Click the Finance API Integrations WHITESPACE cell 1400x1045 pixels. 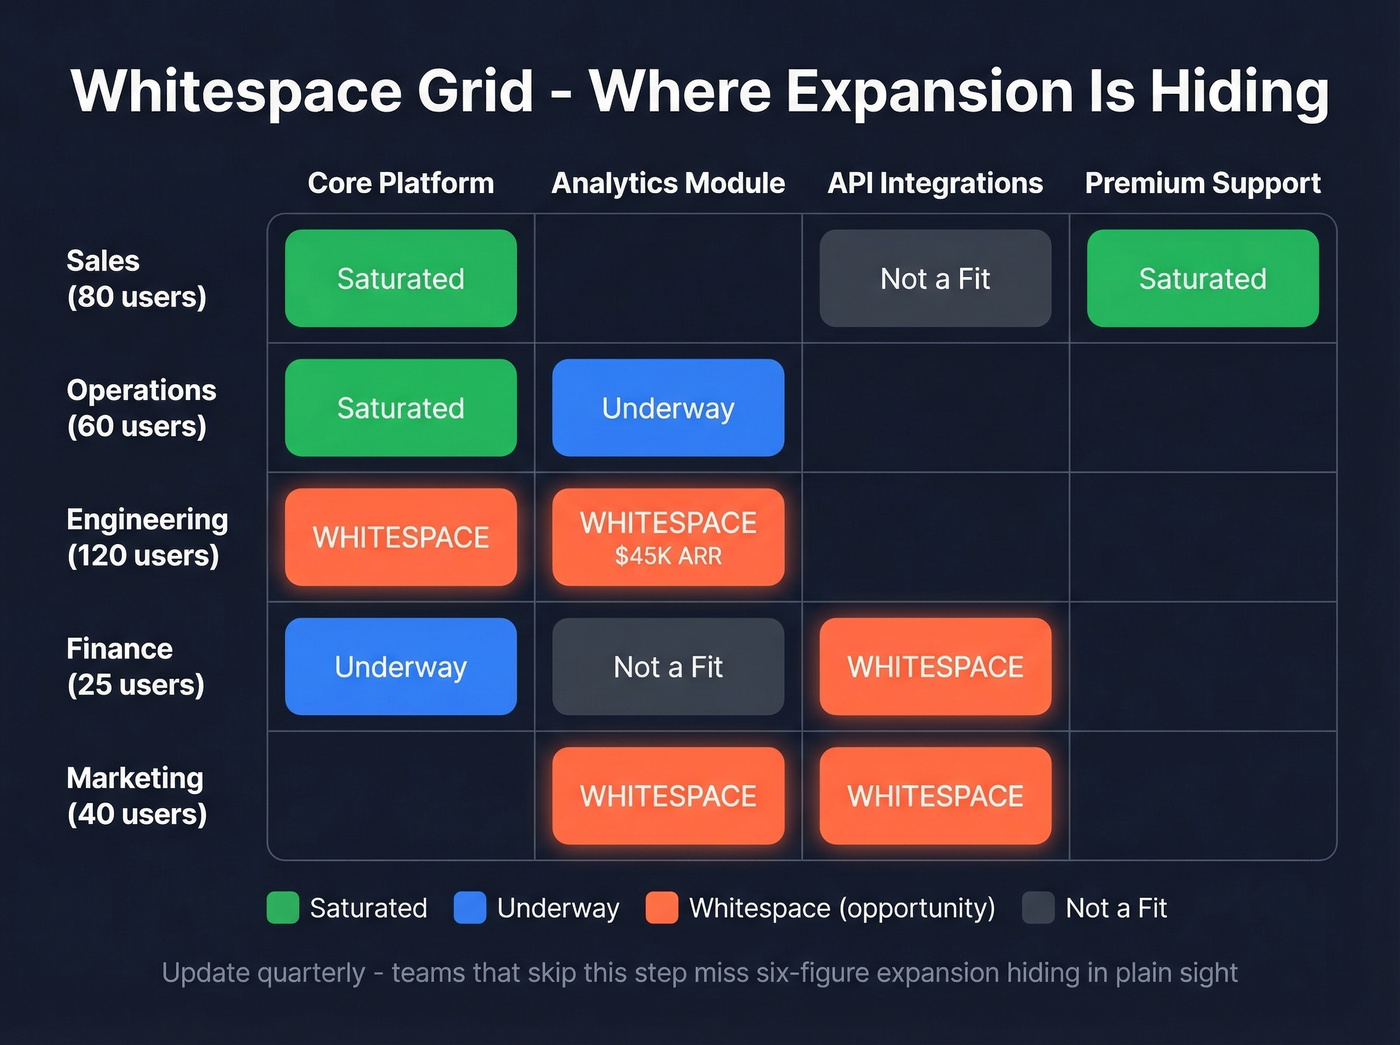pyautogui.click(x=934, y=667)
